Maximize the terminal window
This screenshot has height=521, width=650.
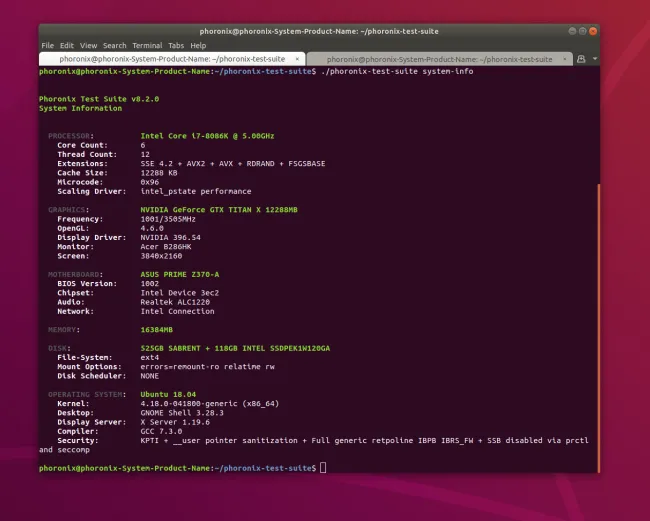[x=582, y=31]
